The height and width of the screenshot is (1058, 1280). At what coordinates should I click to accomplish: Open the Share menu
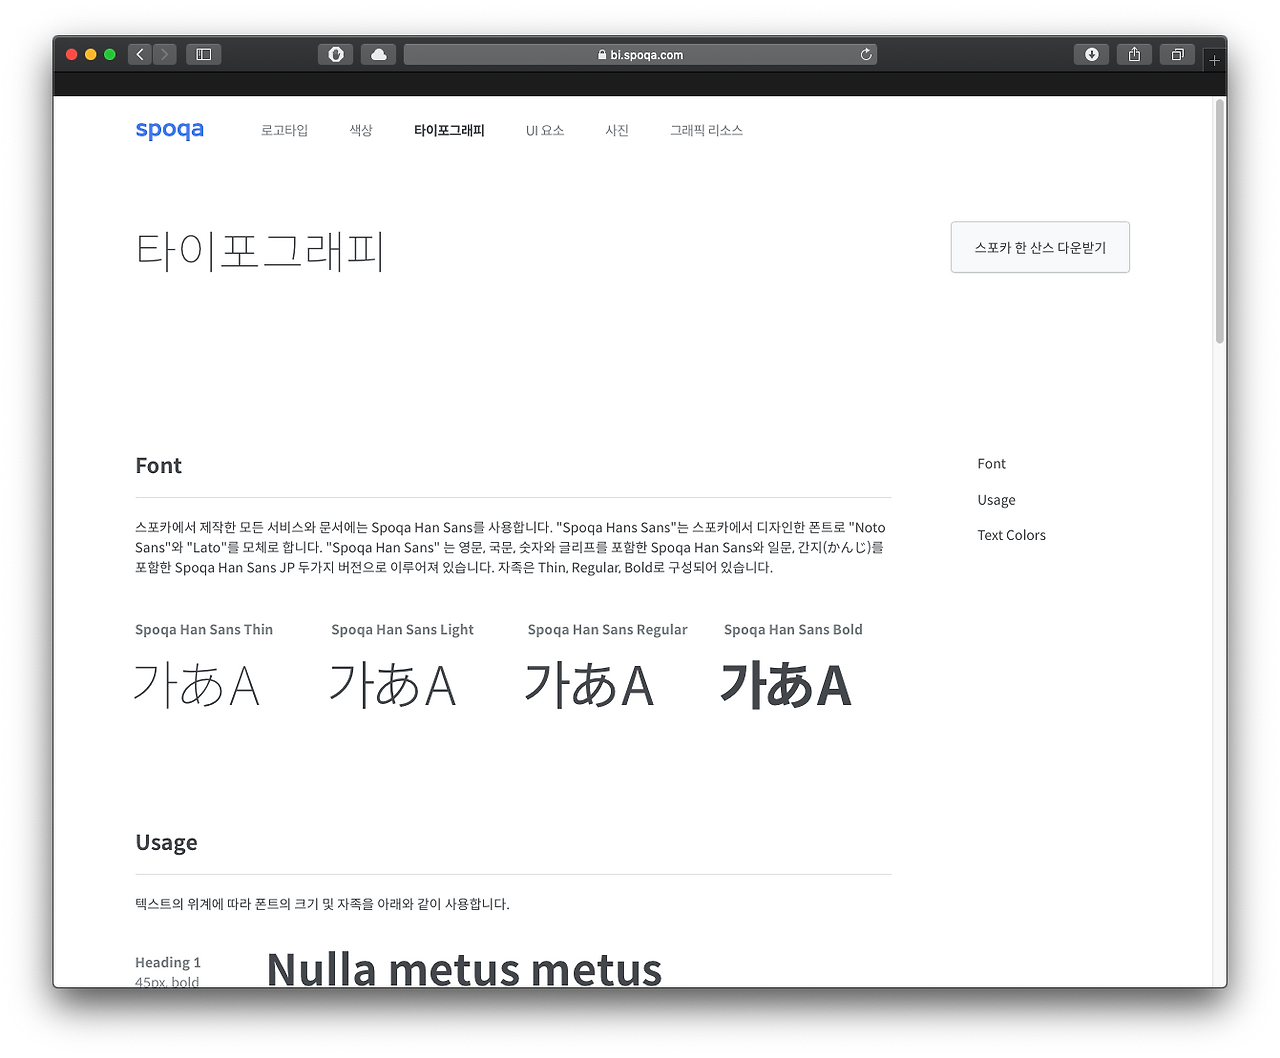[1134, 54]
